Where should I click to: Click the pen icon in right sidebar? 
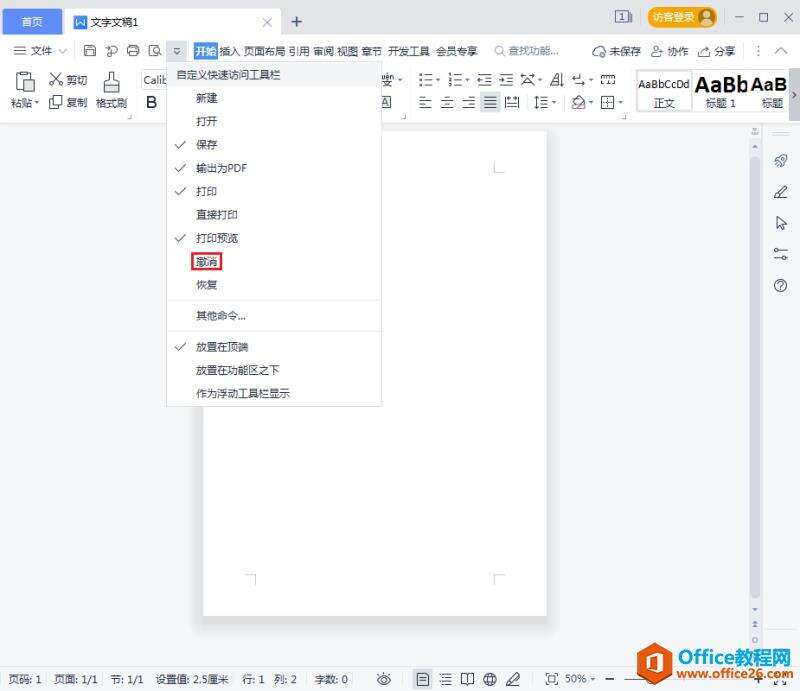(781, 192)
